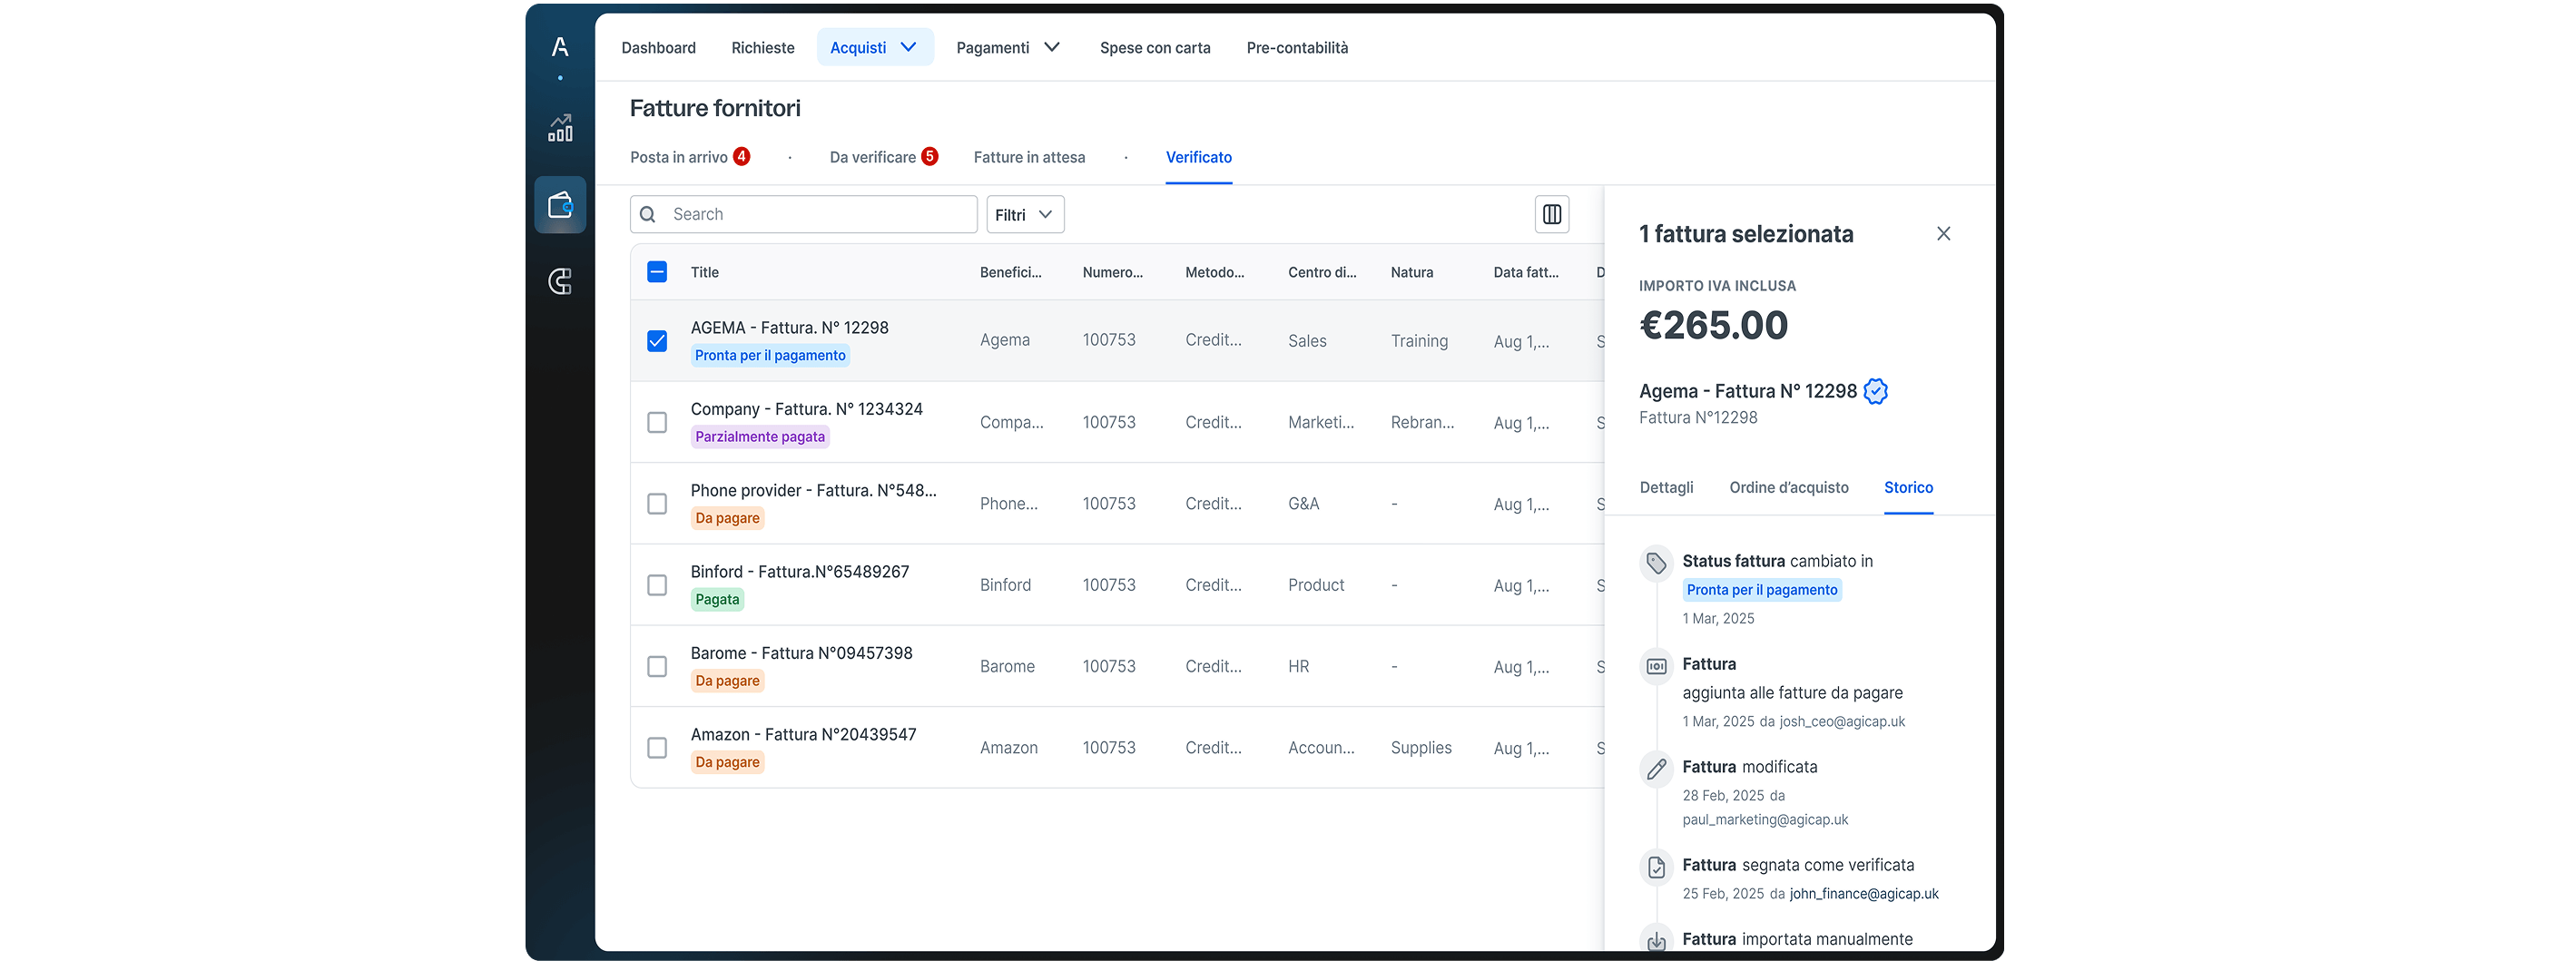Sort by the Centro di costo column header

pos(1322,272)
